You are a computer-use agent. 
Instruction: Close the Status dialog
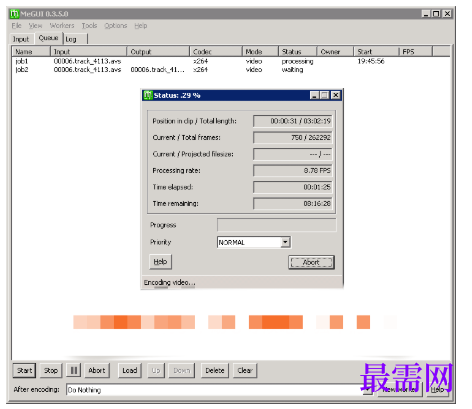[336, 95]
